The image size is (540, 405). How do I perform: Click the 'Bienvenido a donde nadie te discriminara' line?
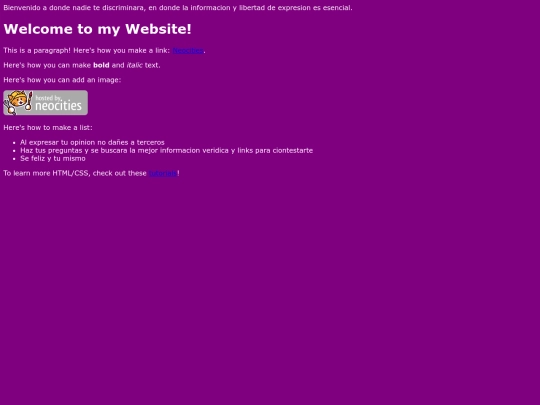[x=178, y=8]
